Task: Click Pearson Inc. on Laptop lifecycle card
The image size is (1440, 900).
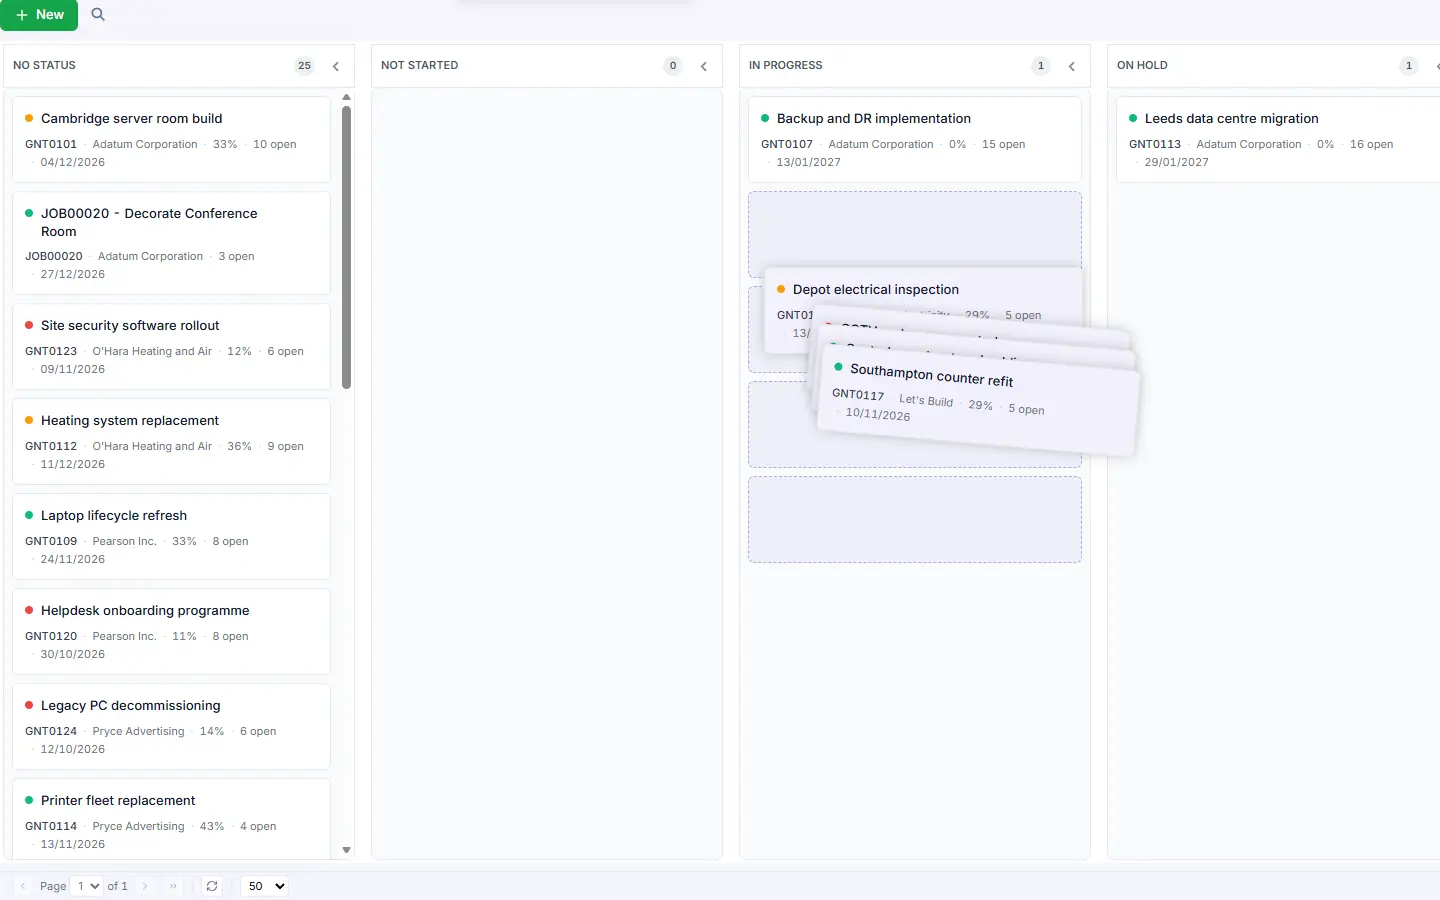Action: pos(125,542)
